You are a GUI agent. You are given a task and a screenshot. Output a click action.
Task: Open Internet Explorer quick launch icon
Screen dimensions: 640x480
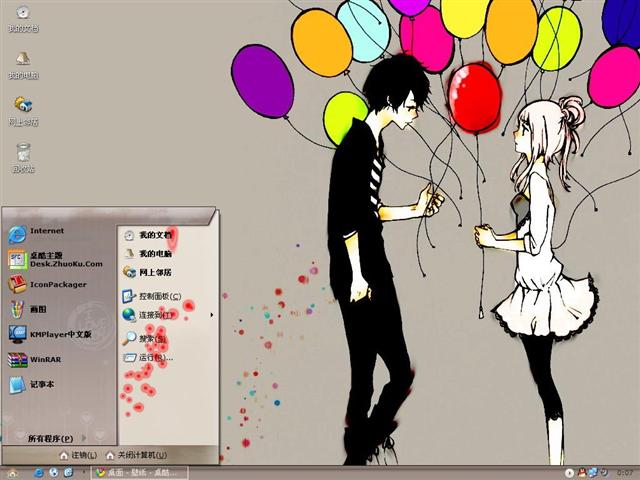(39, 473)
